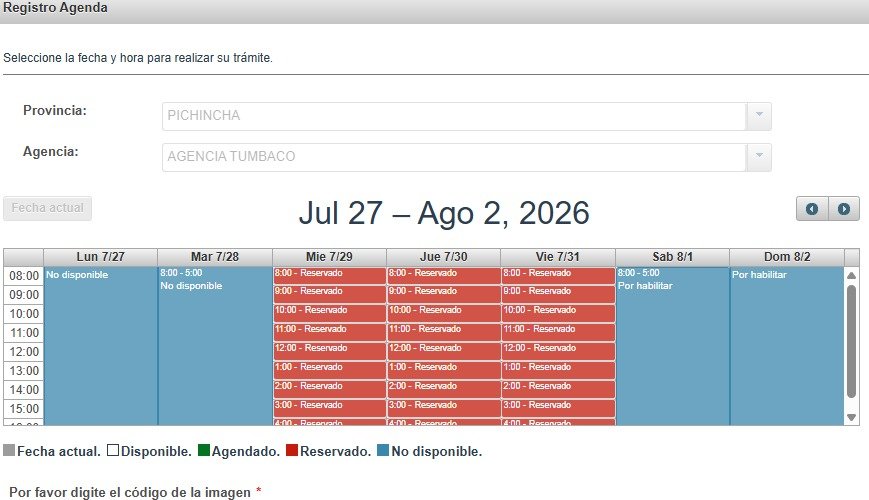Screen dimensions: 869x500
Task: Select the Mar 7/28 column header
Action: 214,257
